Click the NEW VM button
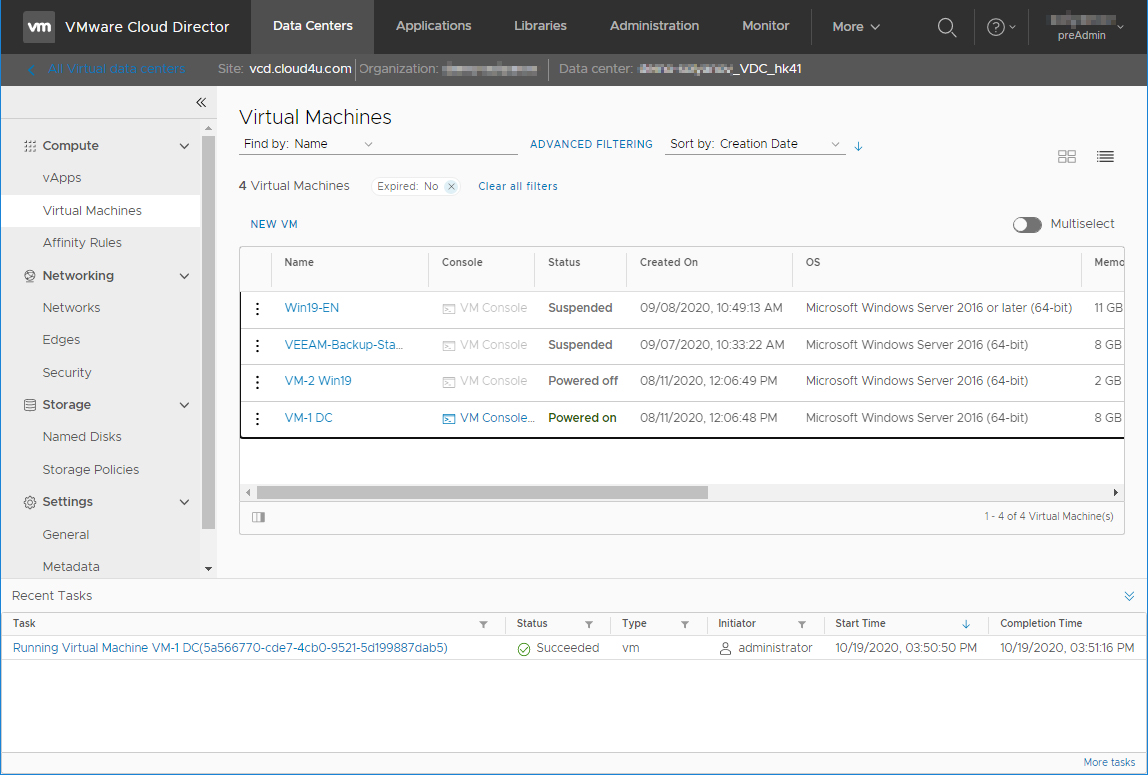The height and width of the screenshot is (775, 1148). 274,225
